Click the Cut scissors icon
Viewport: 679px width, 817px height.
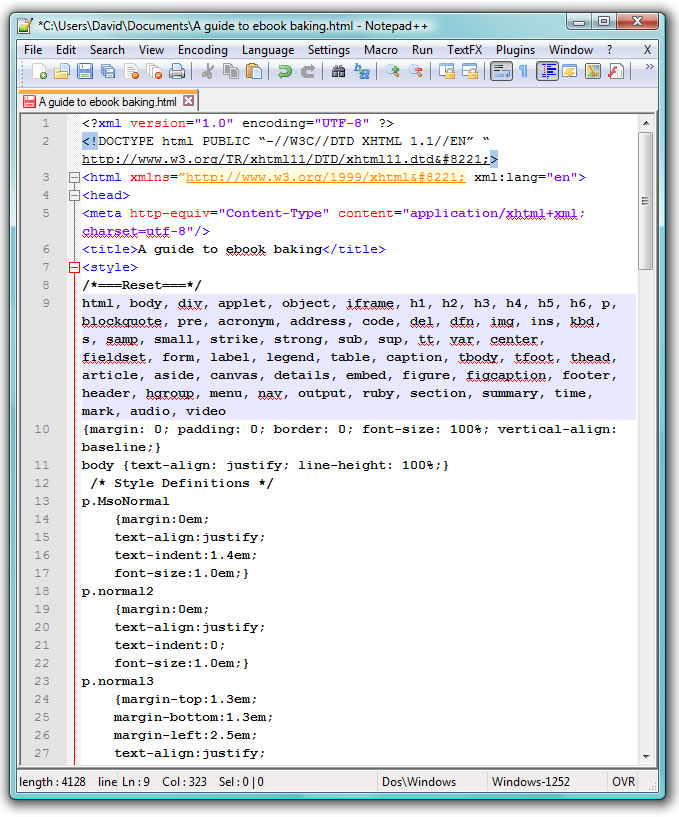208,71
